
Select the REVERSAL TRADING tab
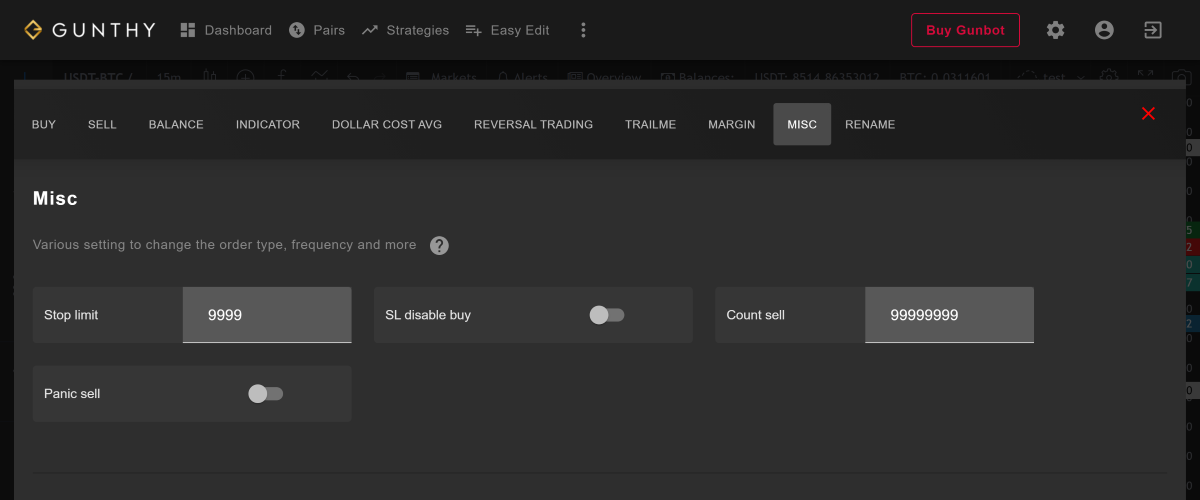(533, 125)
